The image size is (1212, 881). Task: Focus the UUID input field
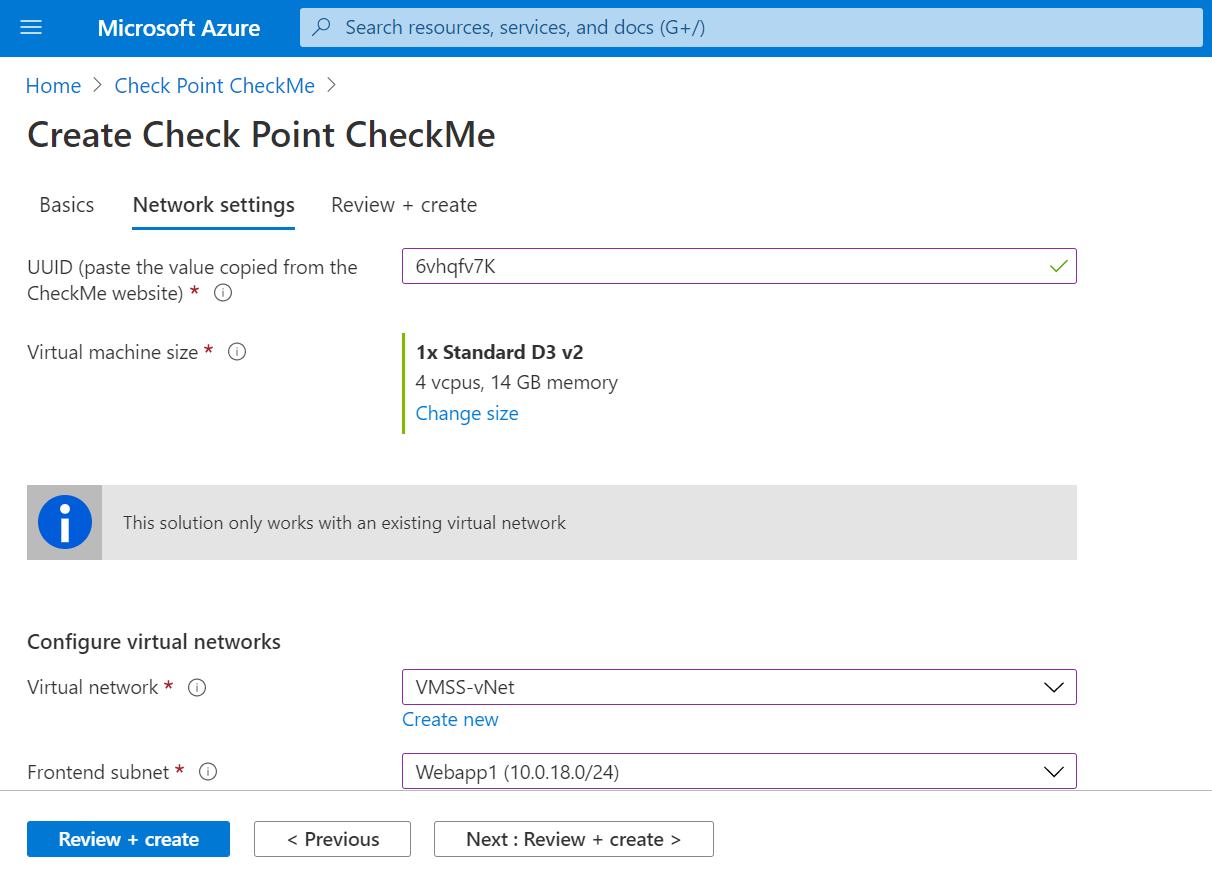tap(739, 266)
